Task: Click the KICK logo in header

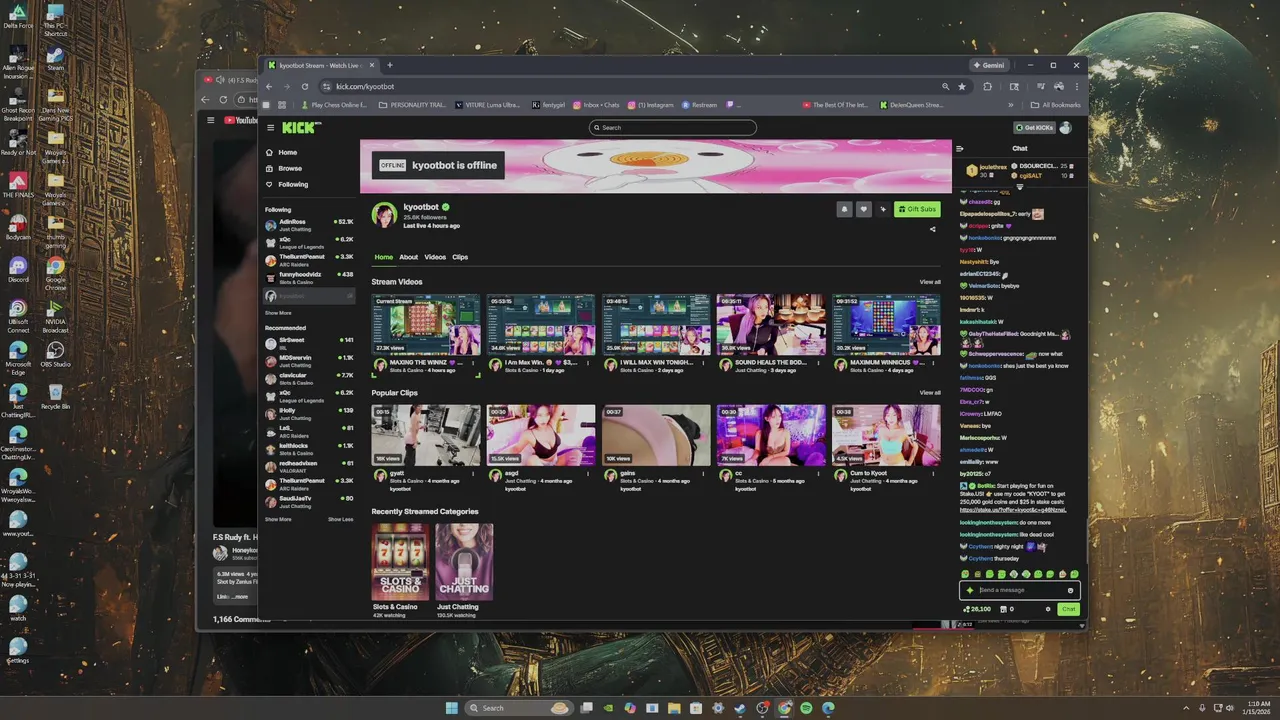Action: [x=300, y=128]
